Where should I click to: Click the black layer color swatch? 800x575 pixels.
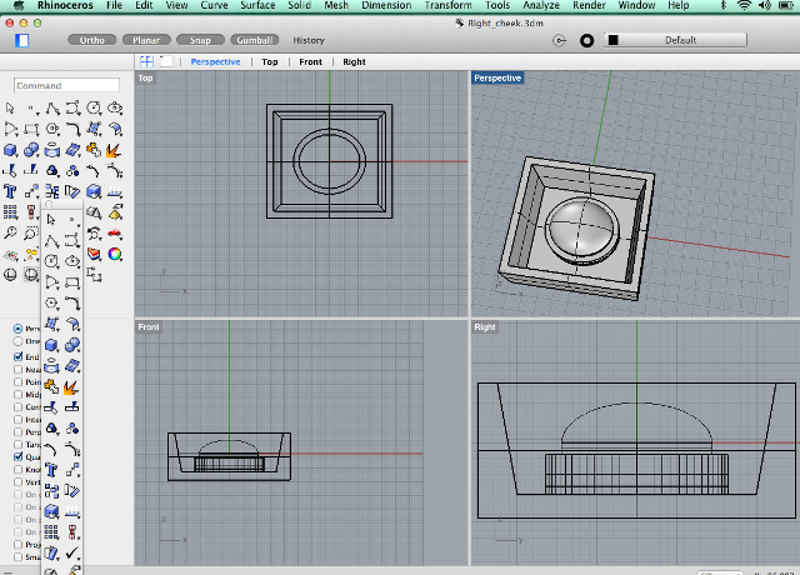click(613, 40)
